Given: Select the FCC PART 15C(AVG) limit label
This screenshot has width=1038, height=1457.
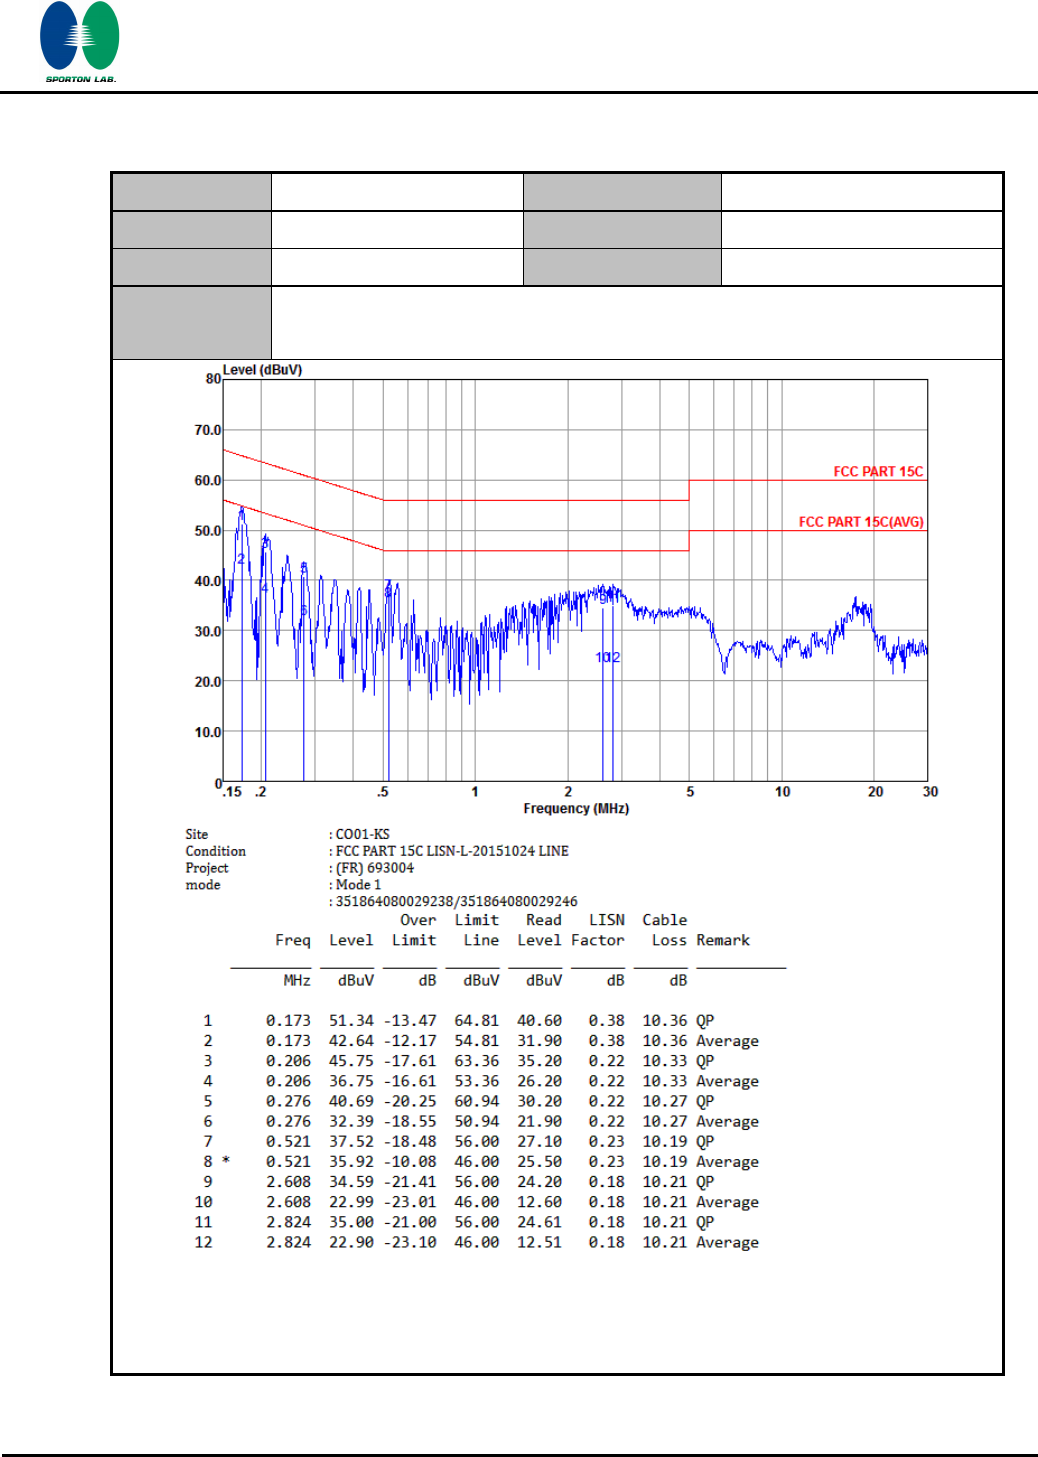Looking at the screenshot, I should [861, 522].
